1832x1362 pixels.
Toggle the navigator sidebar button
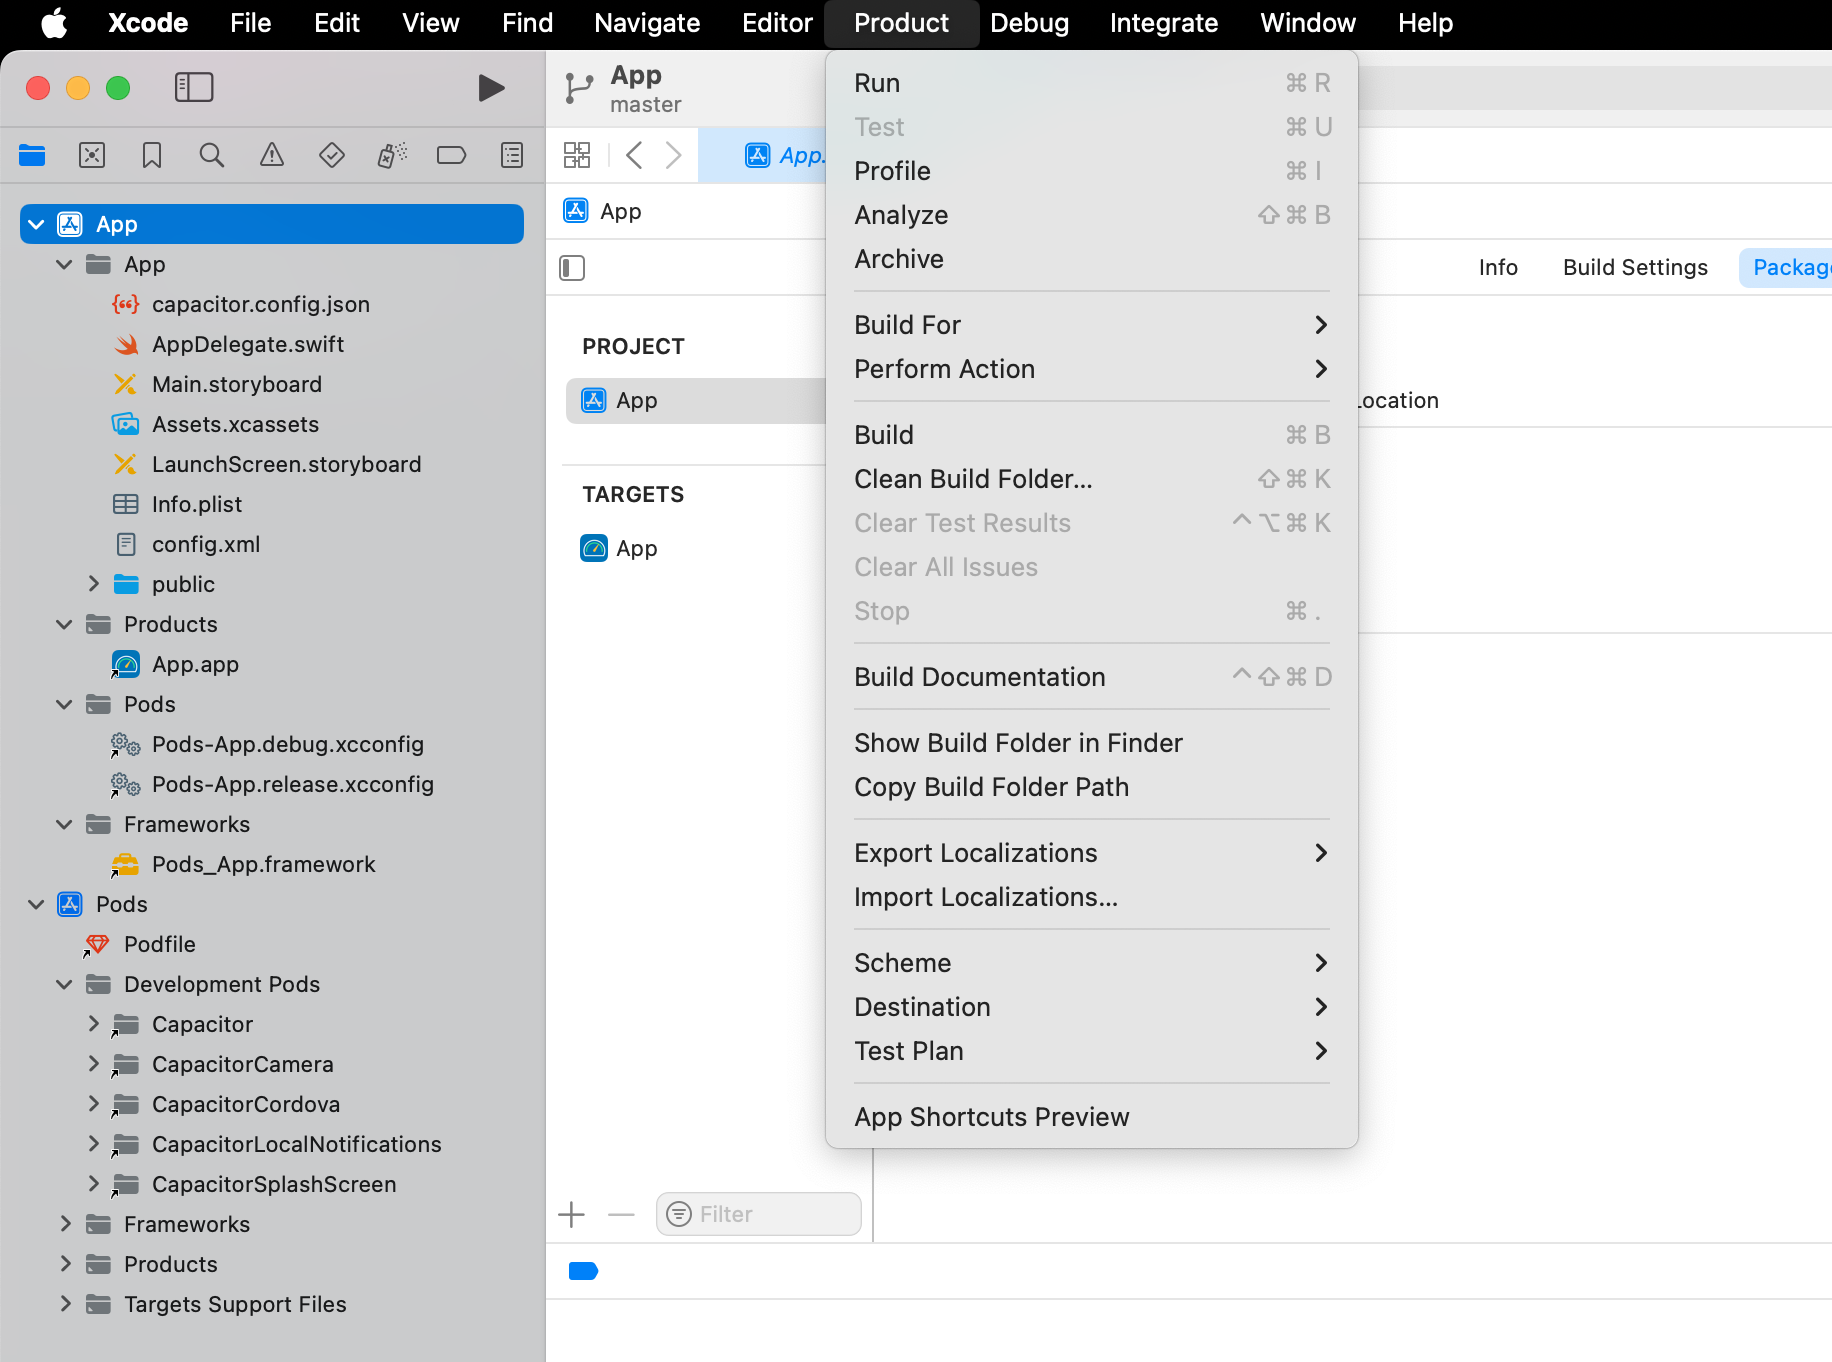pyautogui.click(x=194, y=88)
